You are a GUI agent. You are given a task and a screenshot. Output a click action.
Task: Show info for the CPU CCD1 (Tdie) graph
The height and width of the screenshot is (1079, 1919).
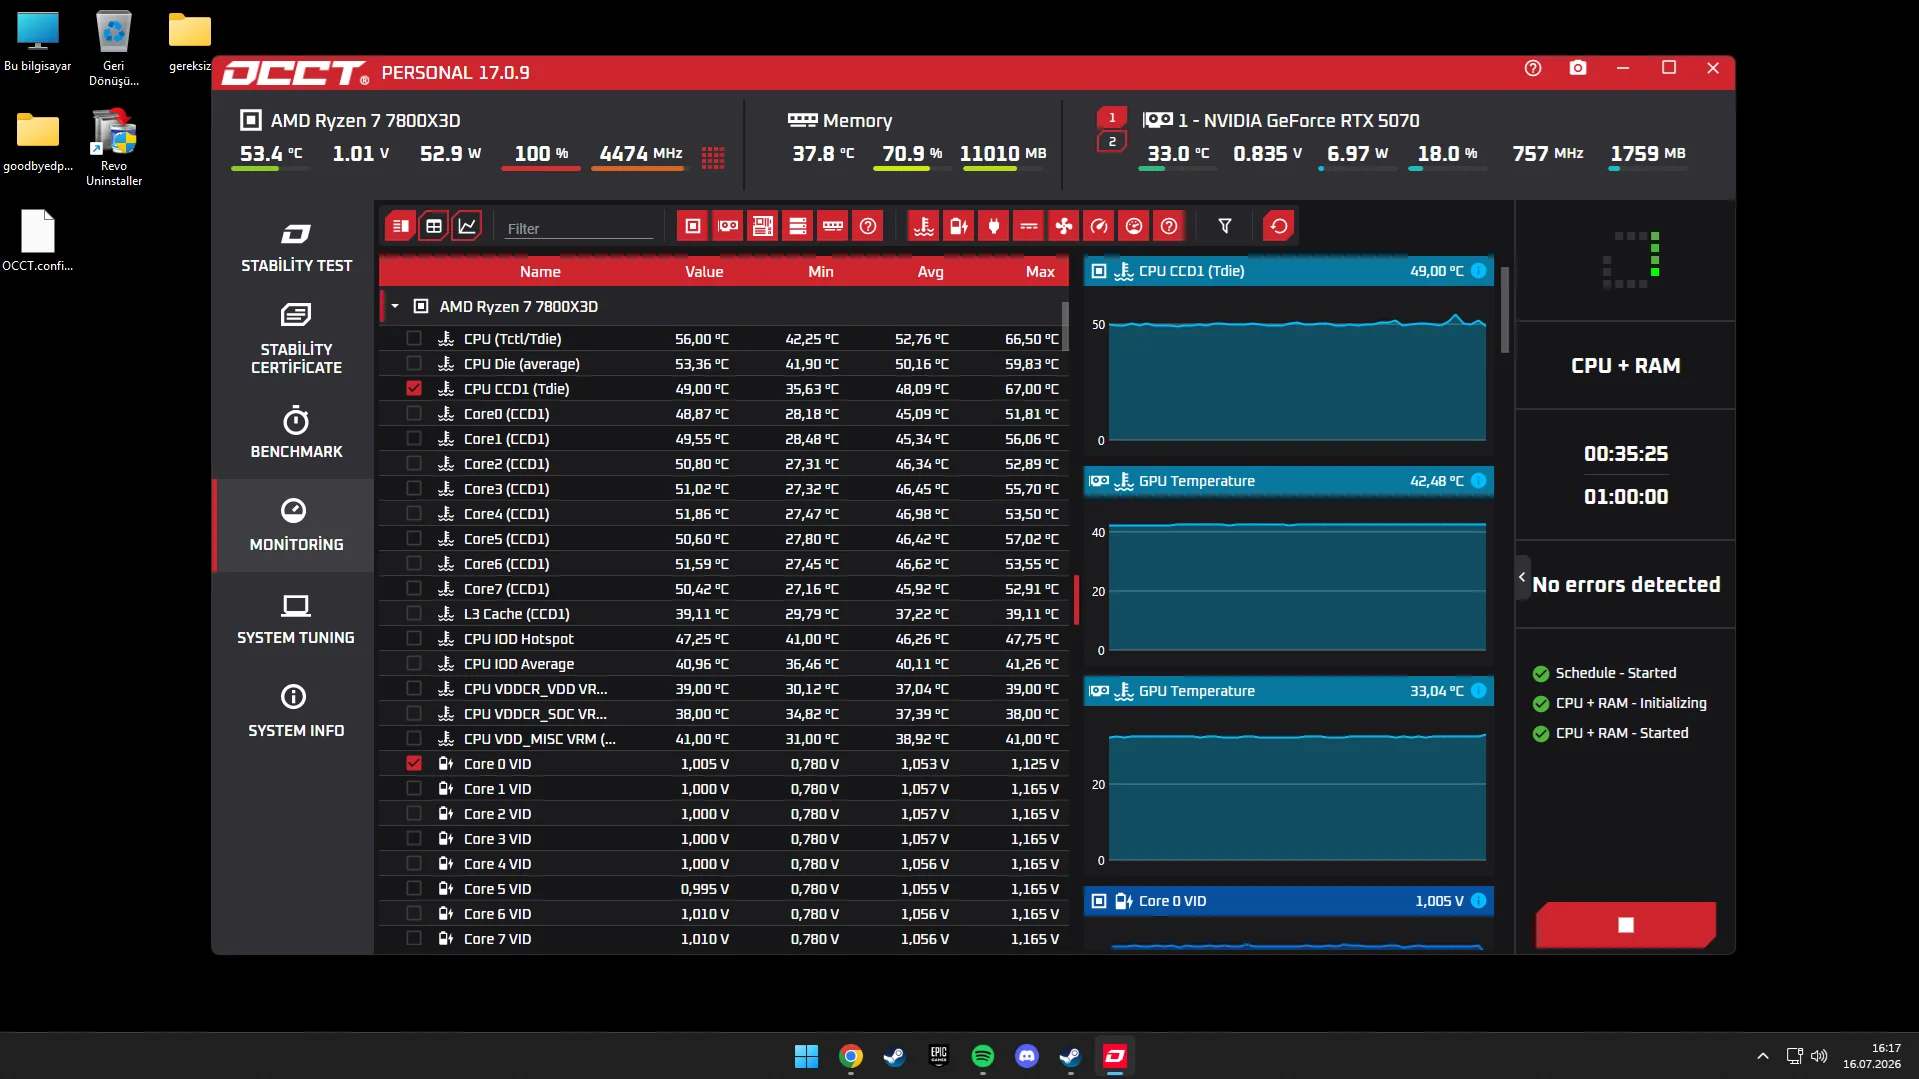(1478, 271)
